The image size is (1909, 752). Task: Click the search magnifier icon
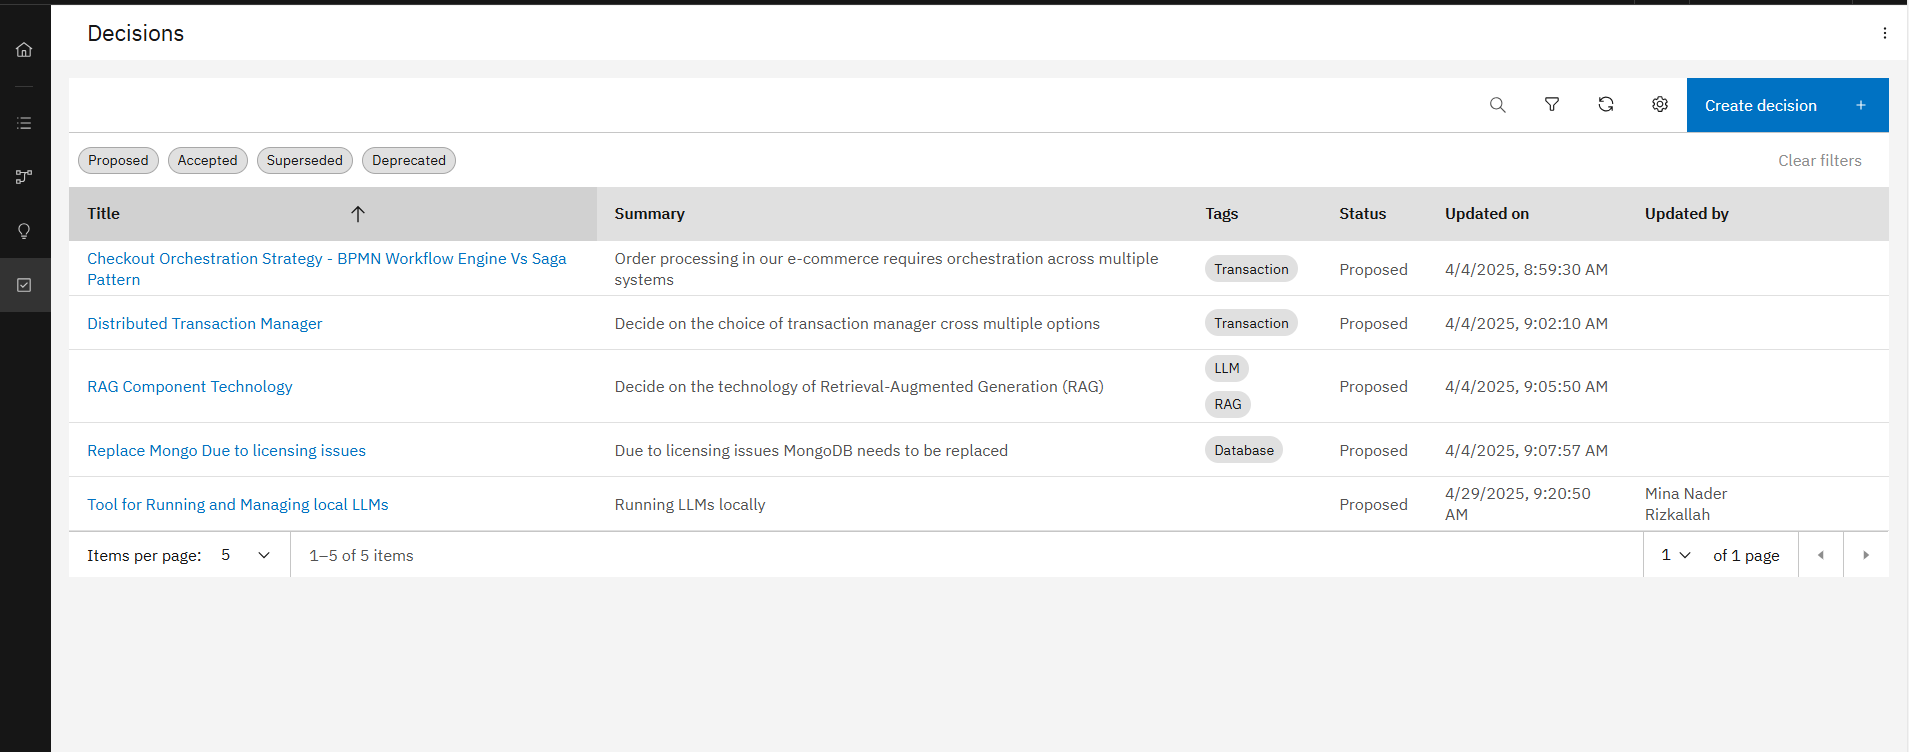[x=1497, y=105]
